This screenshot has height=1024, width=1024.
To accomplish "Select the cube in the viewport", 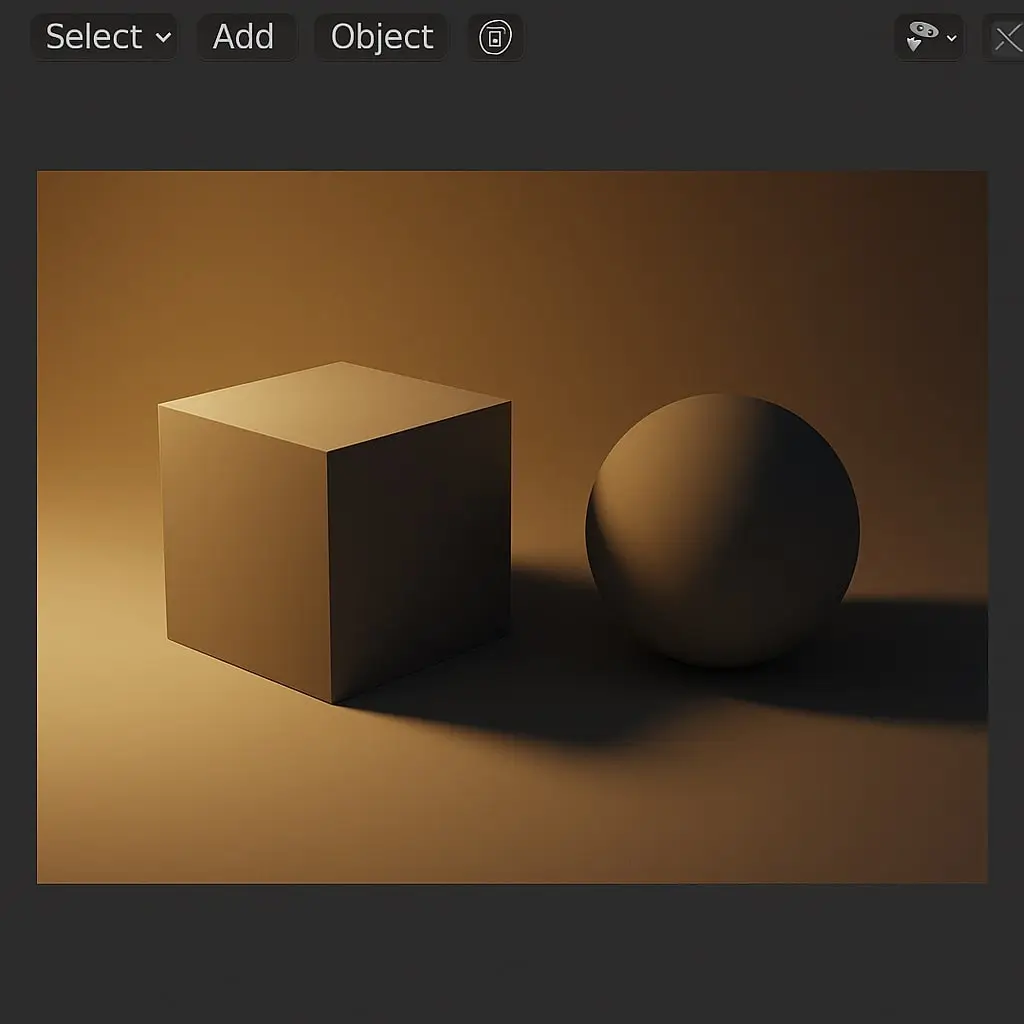I will pos(334,532).
